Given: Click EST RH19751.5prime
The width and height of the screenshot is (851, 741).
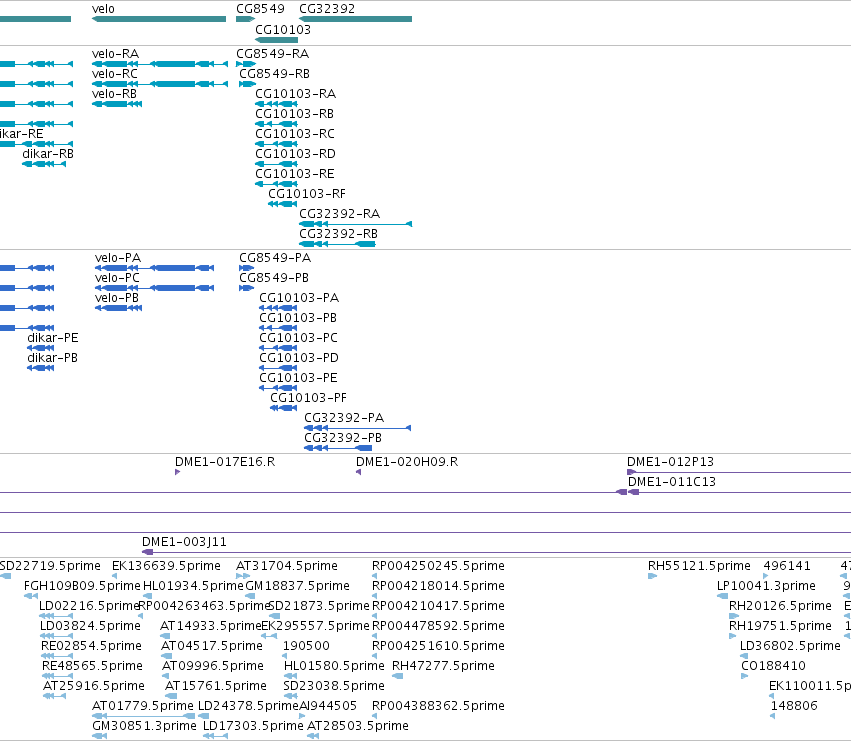Looking at the screenshot, I should [732, 636].
